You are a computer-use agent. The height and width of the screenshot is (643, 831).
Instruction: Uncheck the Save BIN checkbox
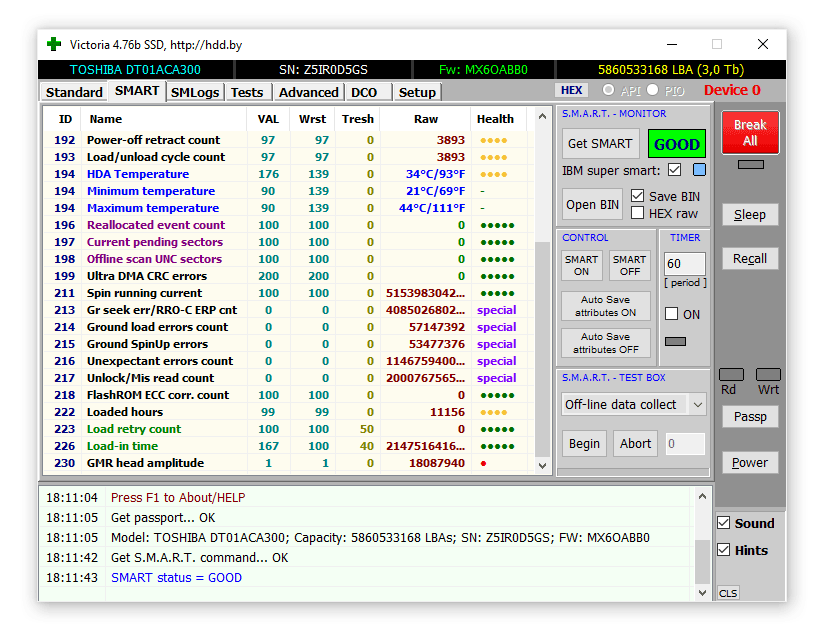coord(638,196)
